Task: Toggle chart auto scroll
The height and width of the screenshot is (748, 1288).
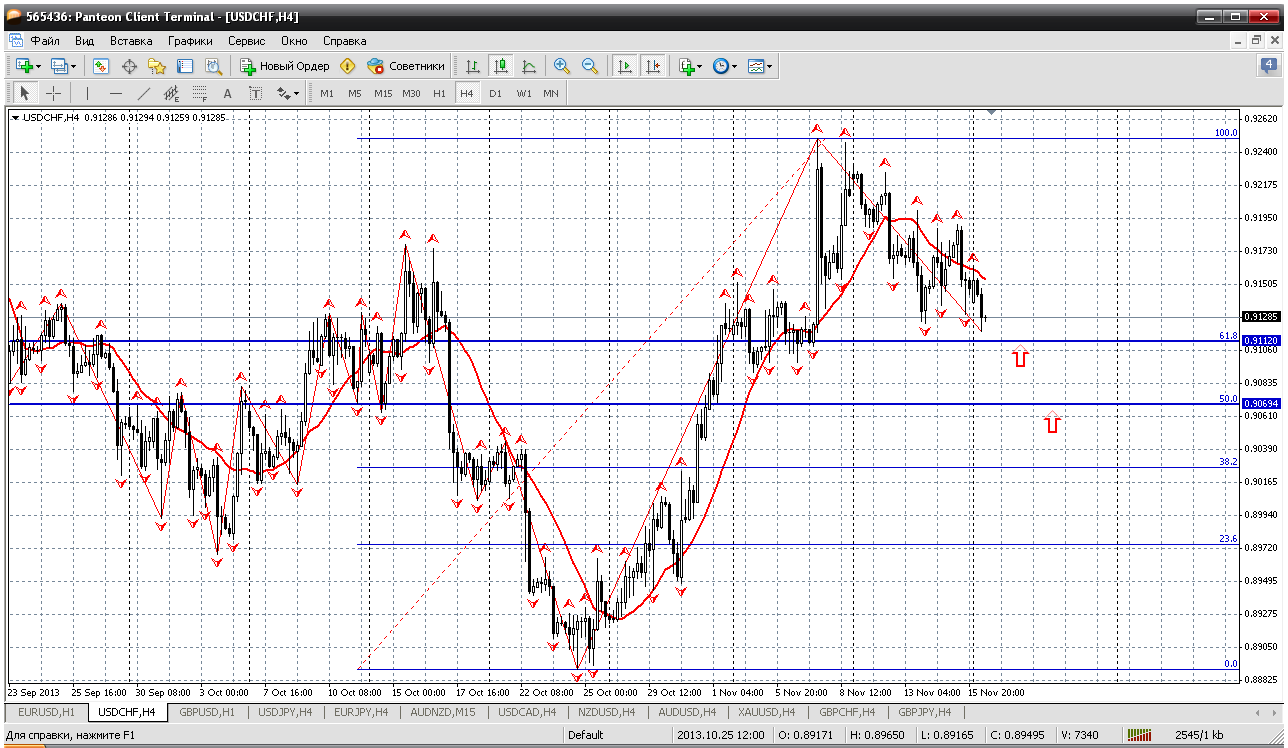Action: click(625, 66)
